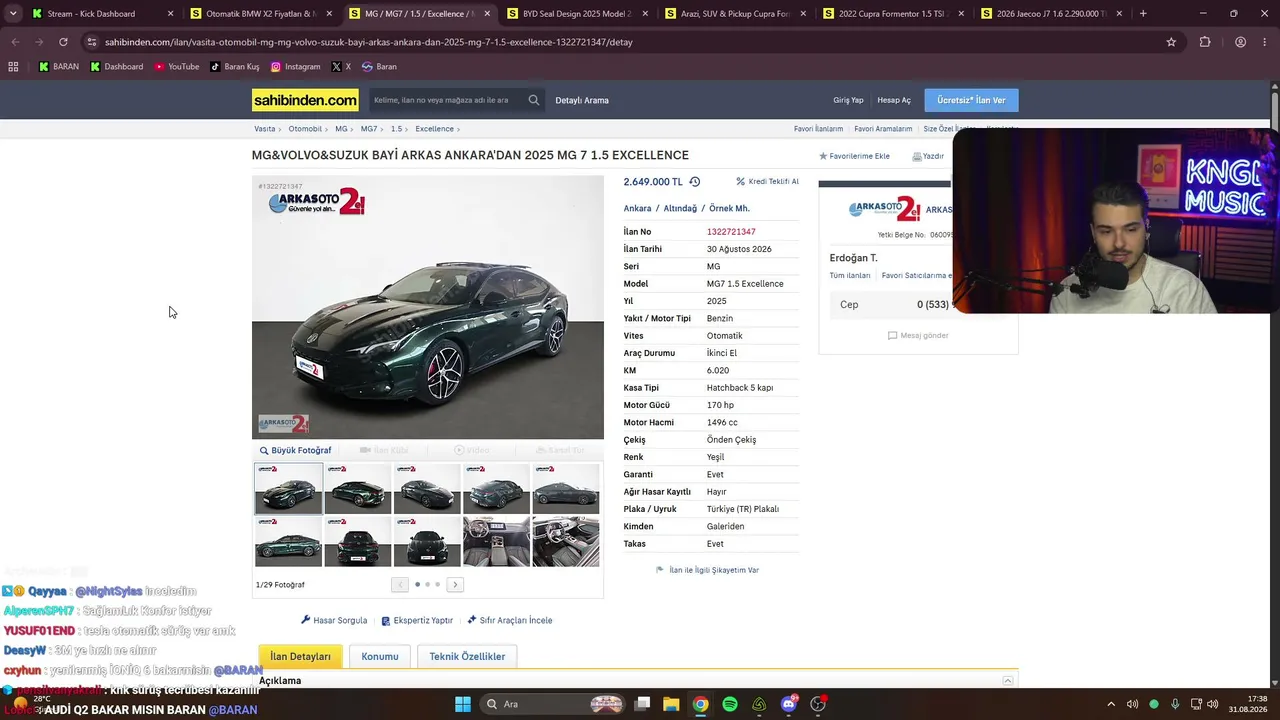Open OBS Studio from the taskbar
Image resolution: width=1280 pixels, height=720 pixels.
[818, 704]
